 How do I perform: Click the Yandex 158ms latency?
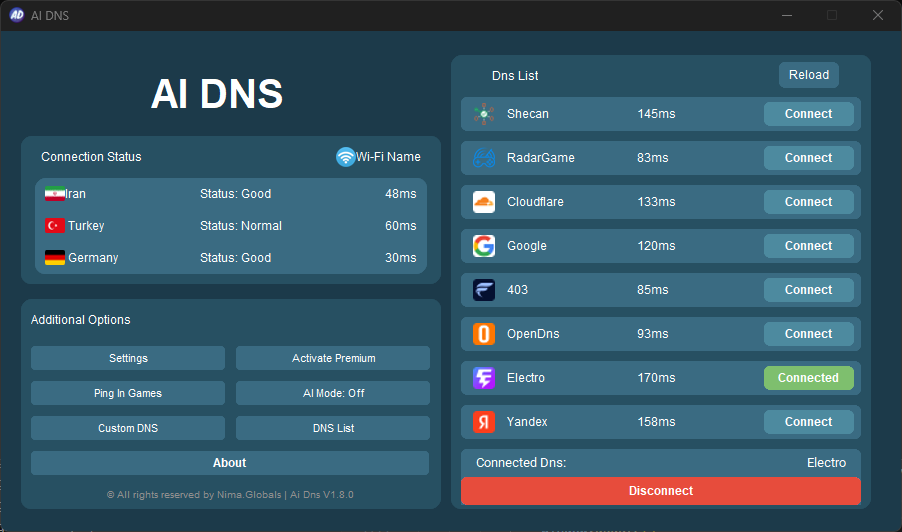(x=656, y=422)
